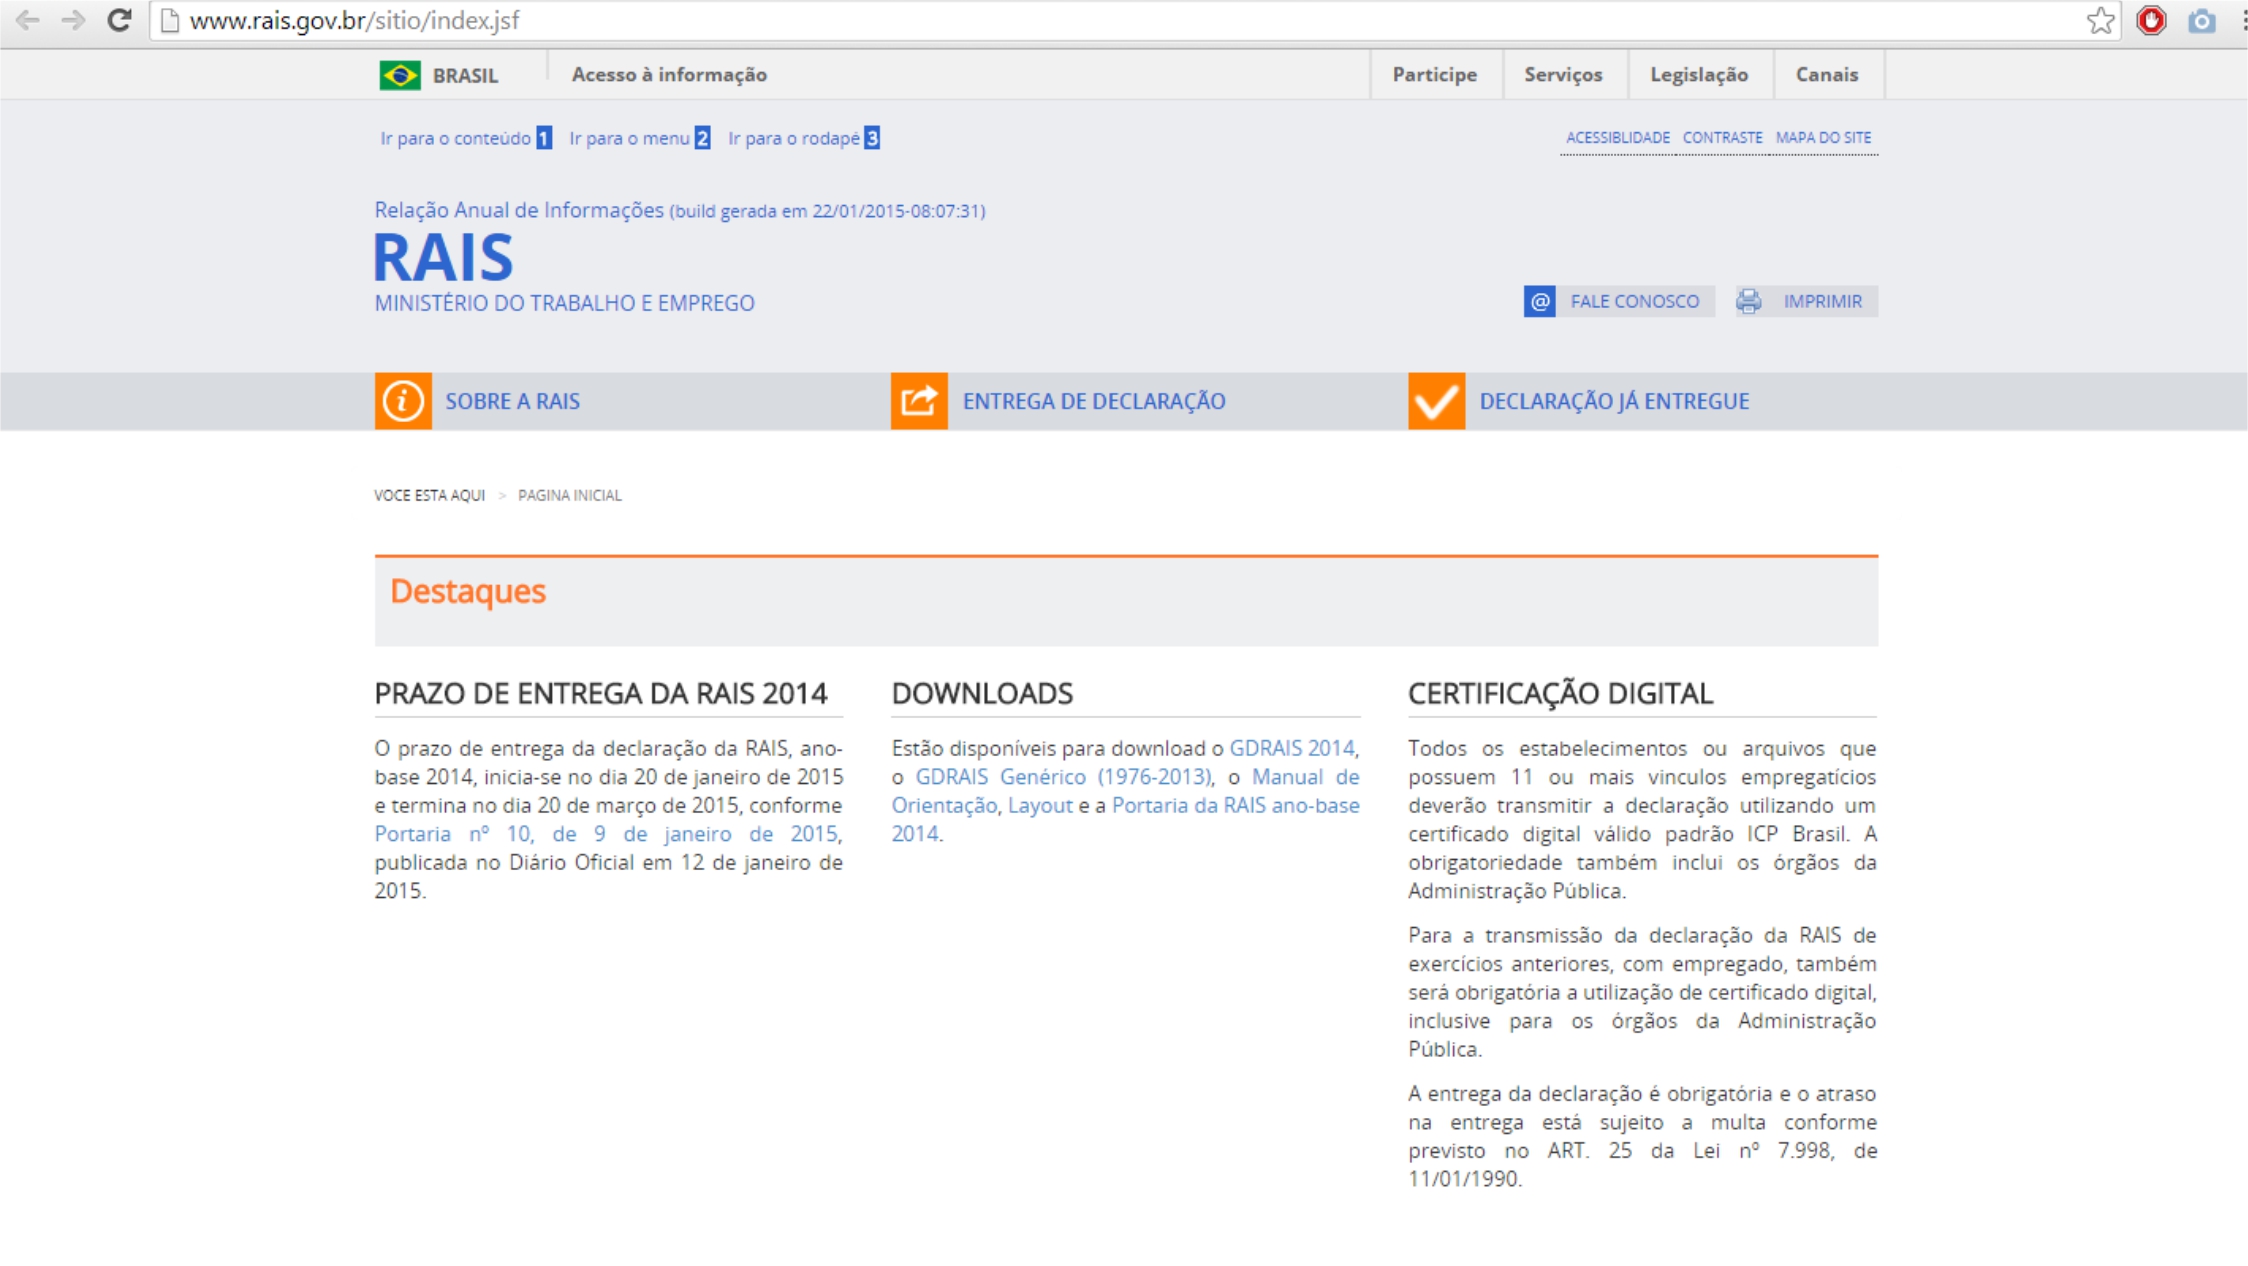Click the page icon in the address bar

[170, 20]
